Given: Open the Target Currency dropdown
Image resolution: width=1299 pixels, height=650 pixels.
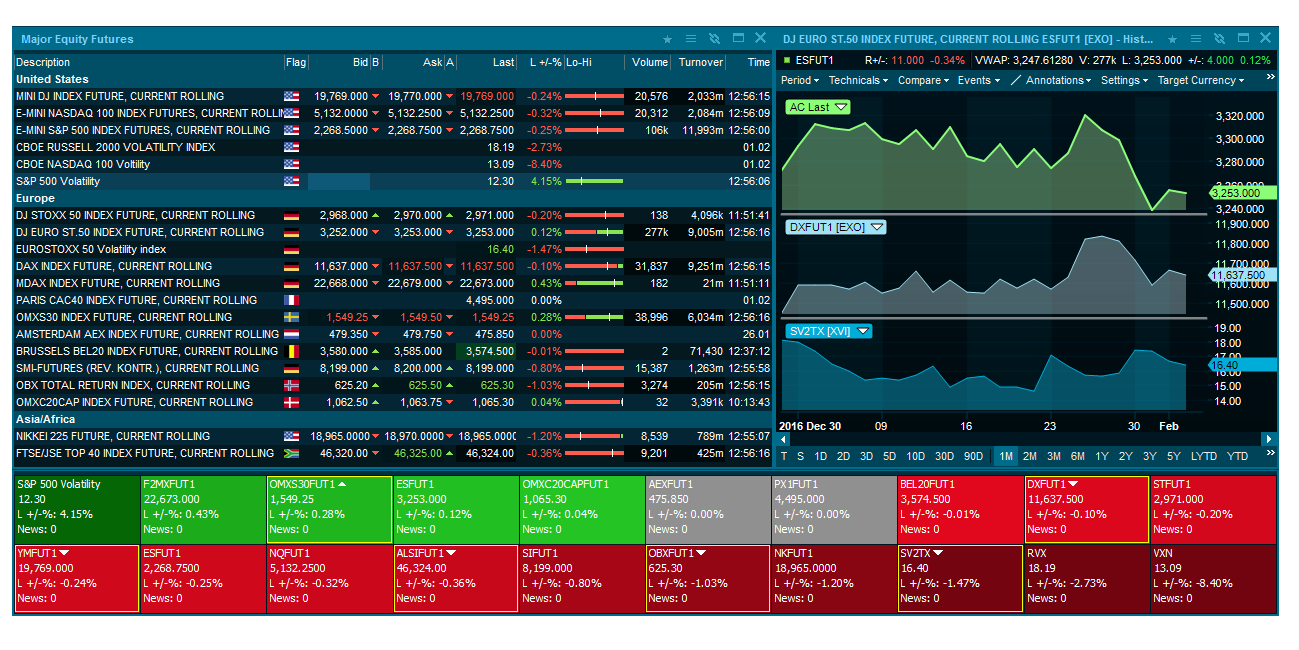Looking at the screenshot, I should 1201,80.
